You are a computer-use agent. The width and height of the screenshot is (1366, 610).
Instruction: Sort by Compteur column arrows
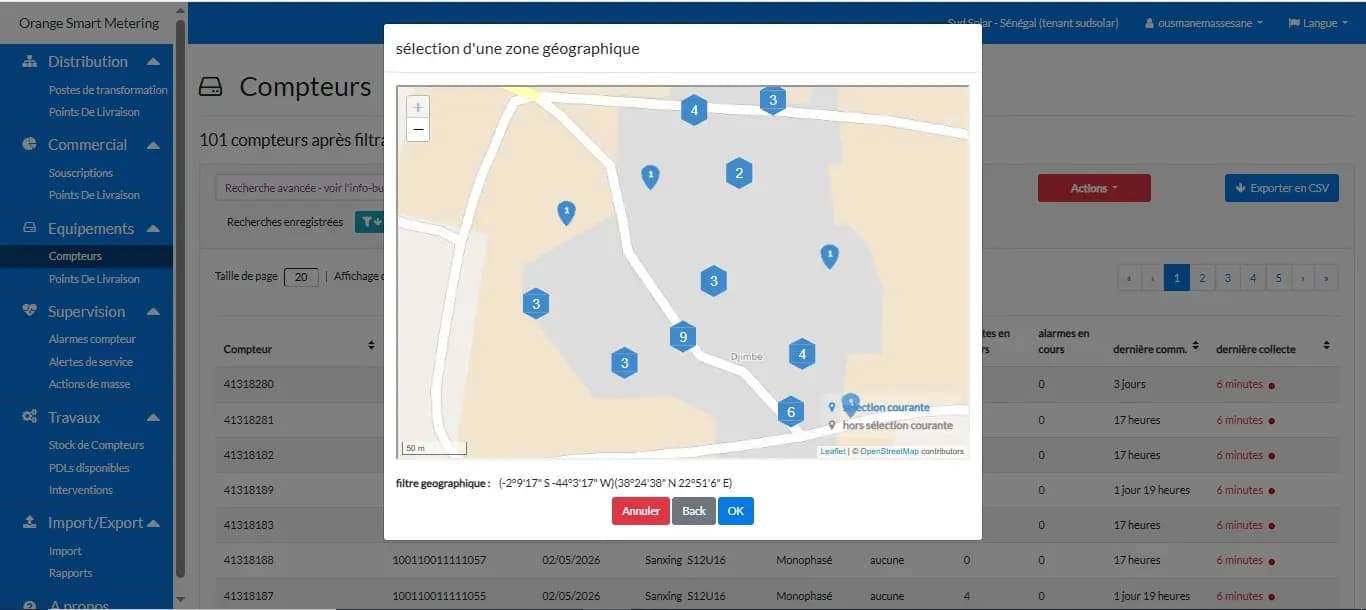coord(371,345)
